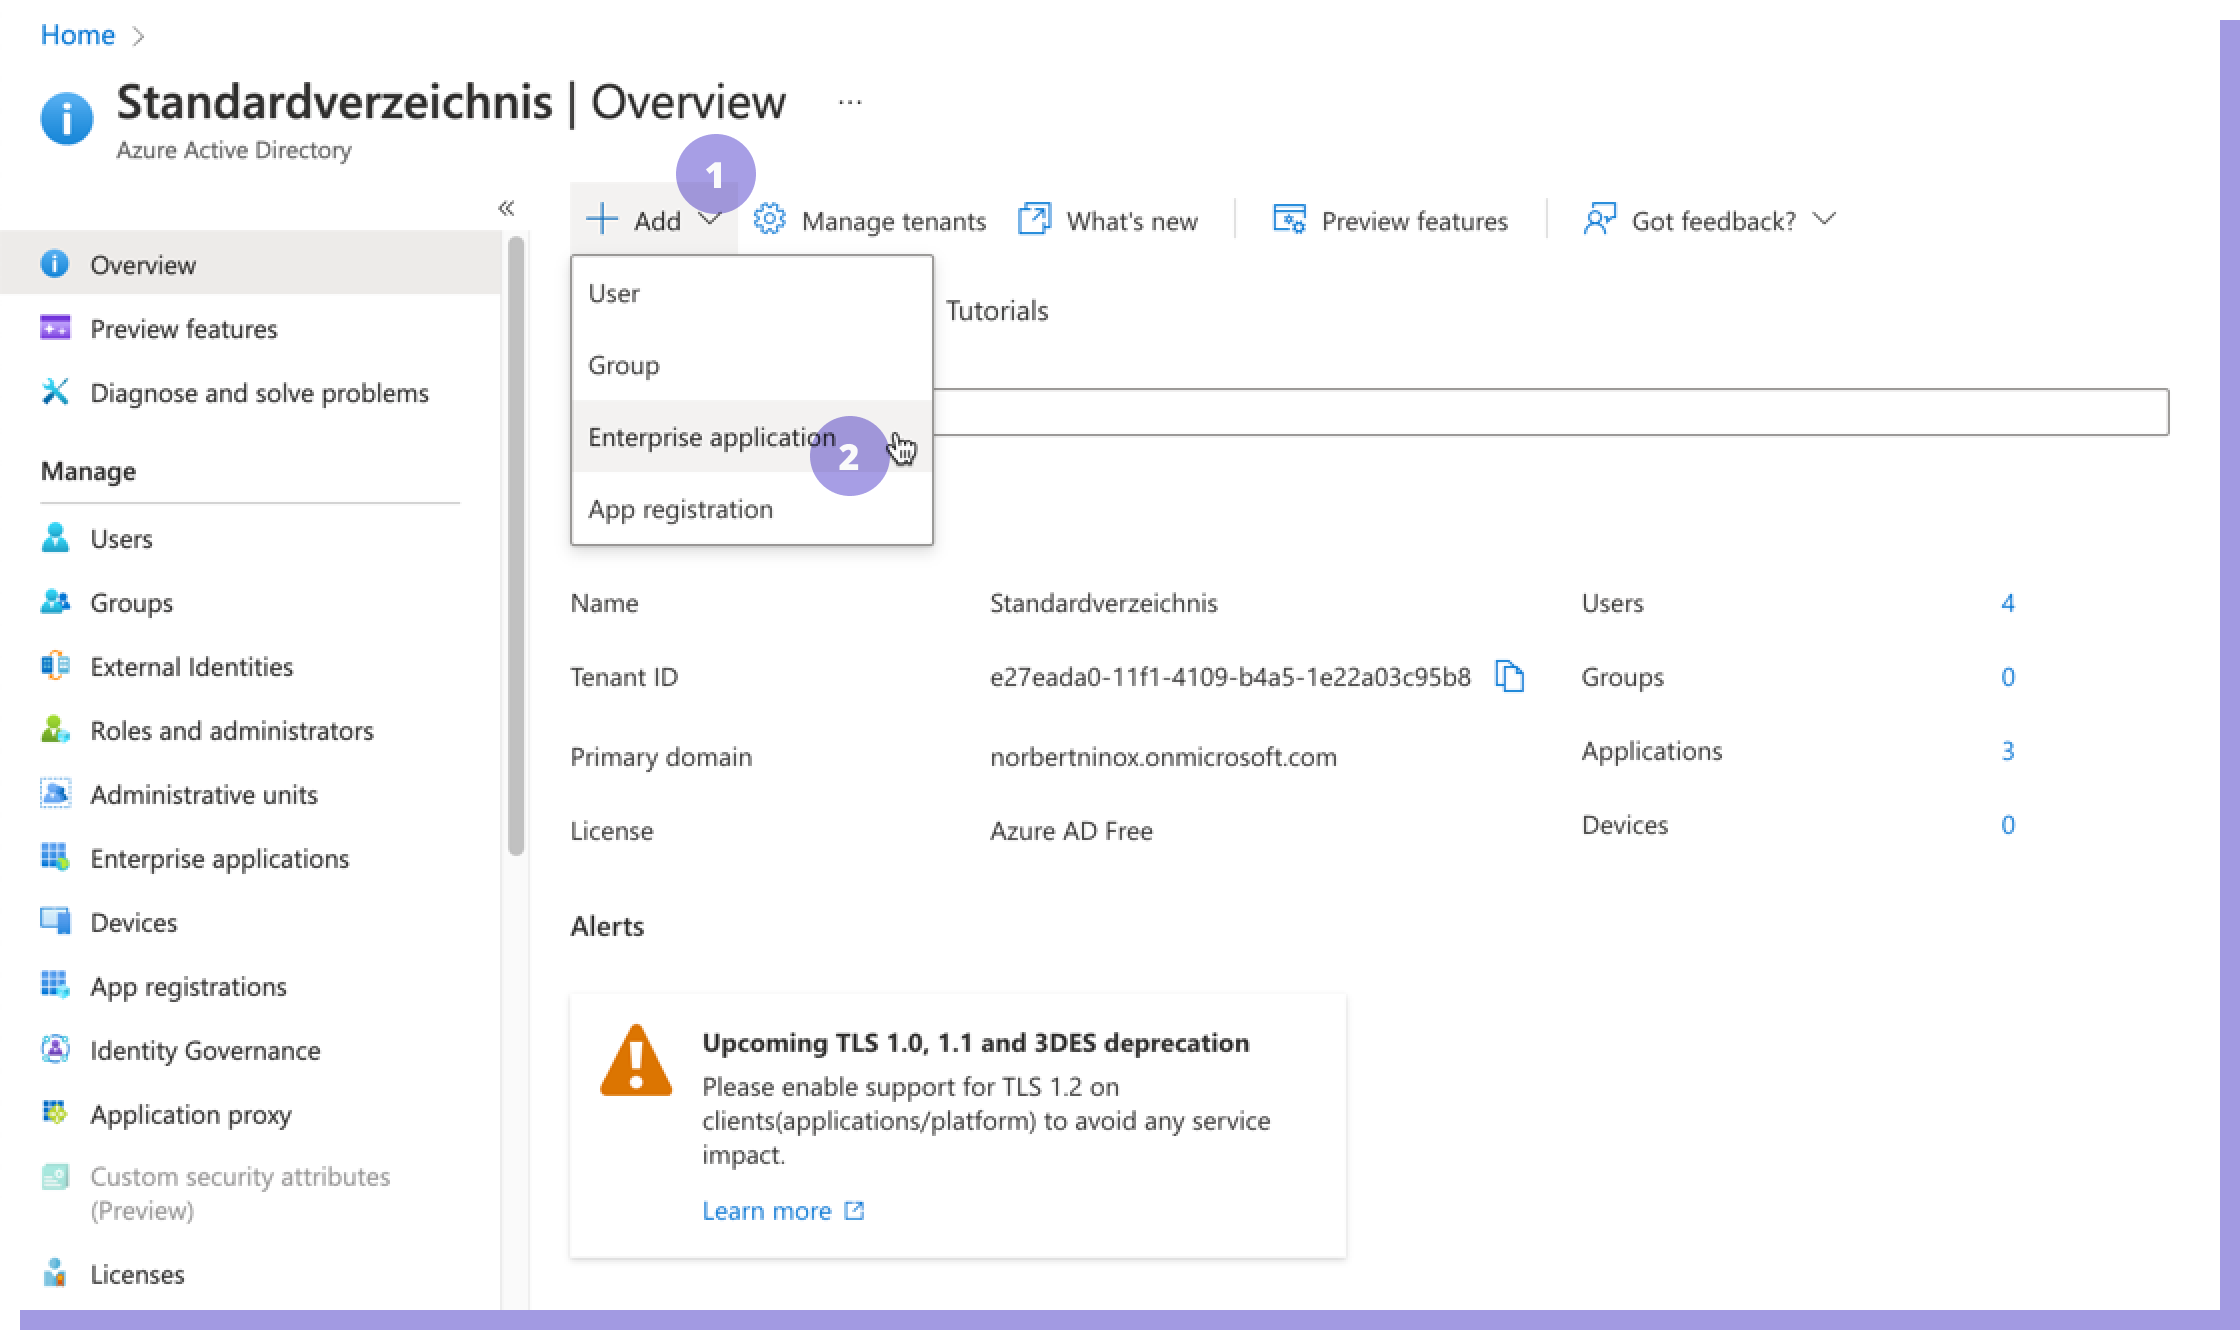Open the Applications count link showing 3
The height and width of the screenshot is (1330, 2240).
point(2007,751)
